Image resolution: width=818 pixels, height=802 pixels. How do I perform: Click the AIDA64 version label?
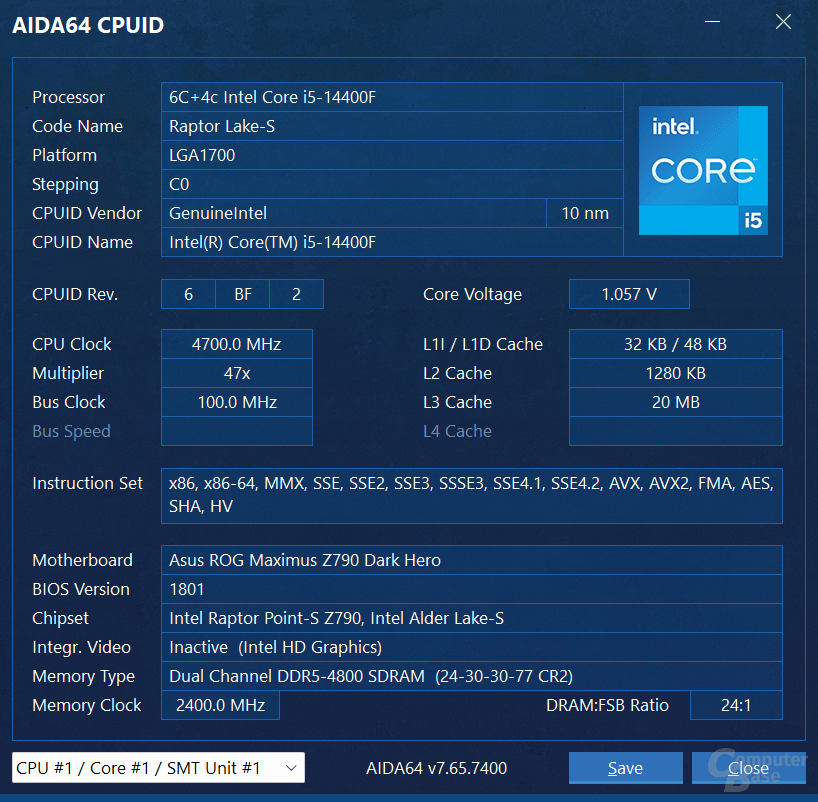(437, 767)
